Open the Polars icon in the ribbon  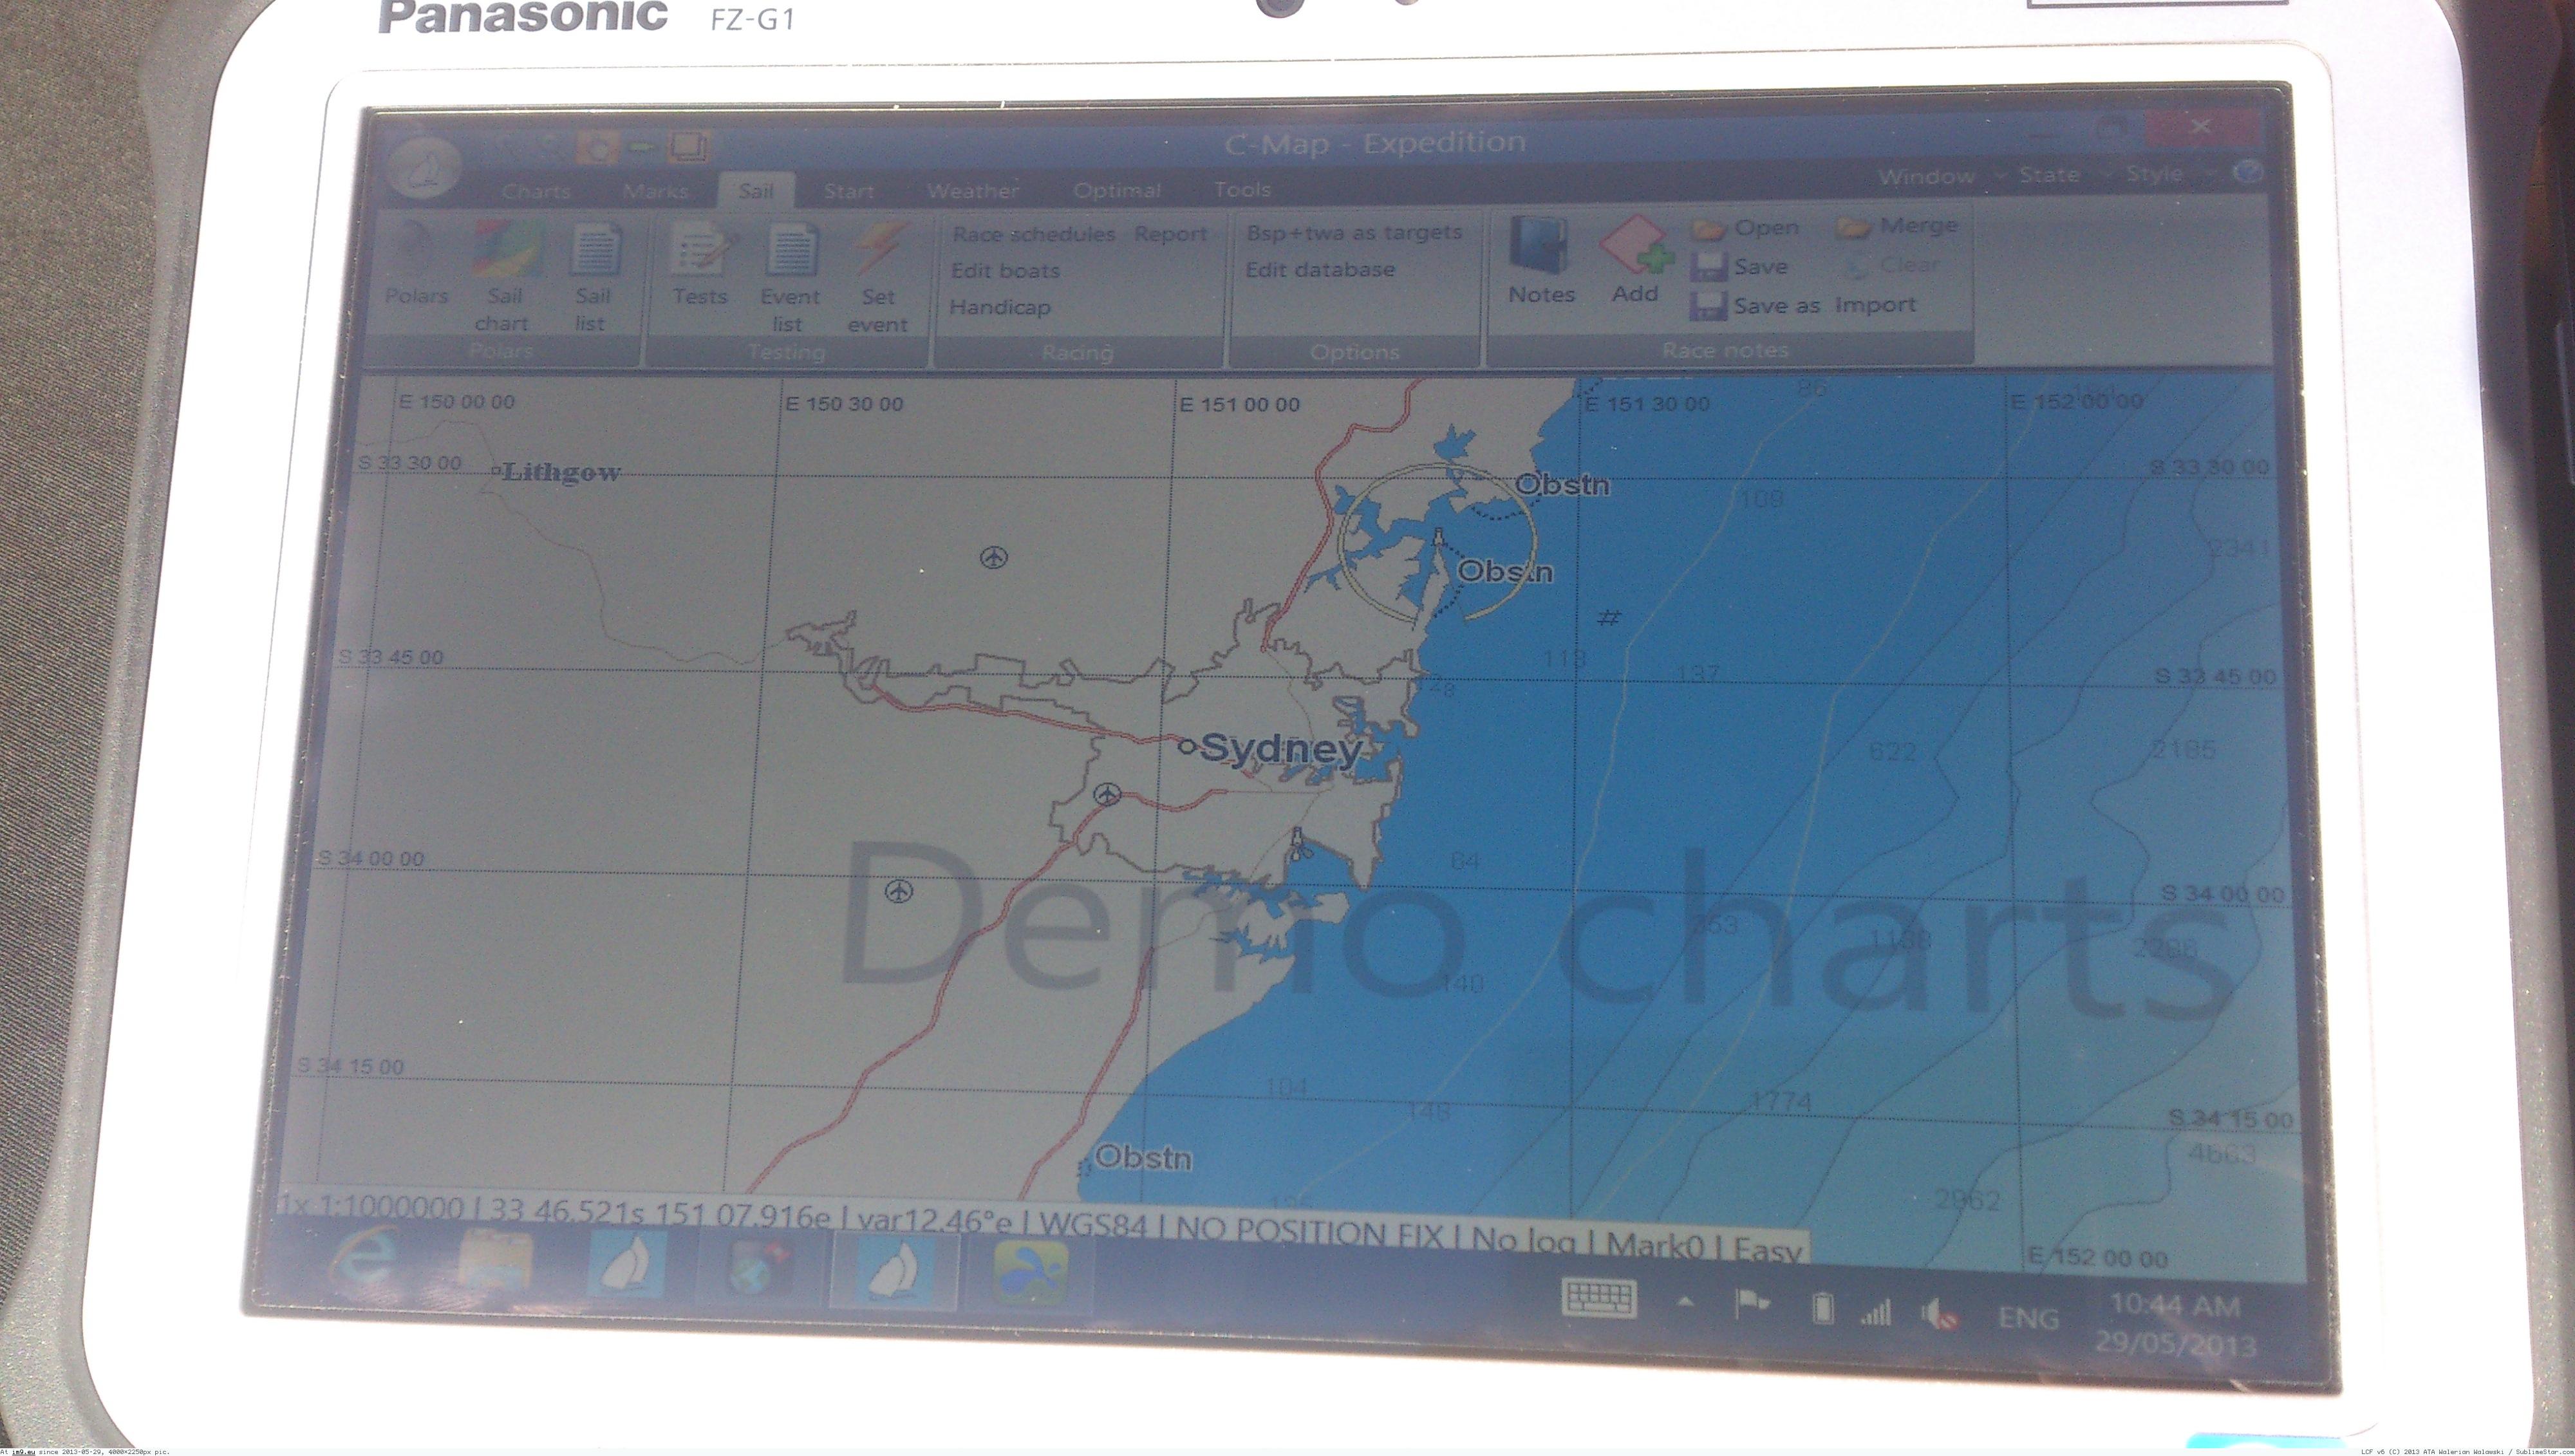pos(415,262)
